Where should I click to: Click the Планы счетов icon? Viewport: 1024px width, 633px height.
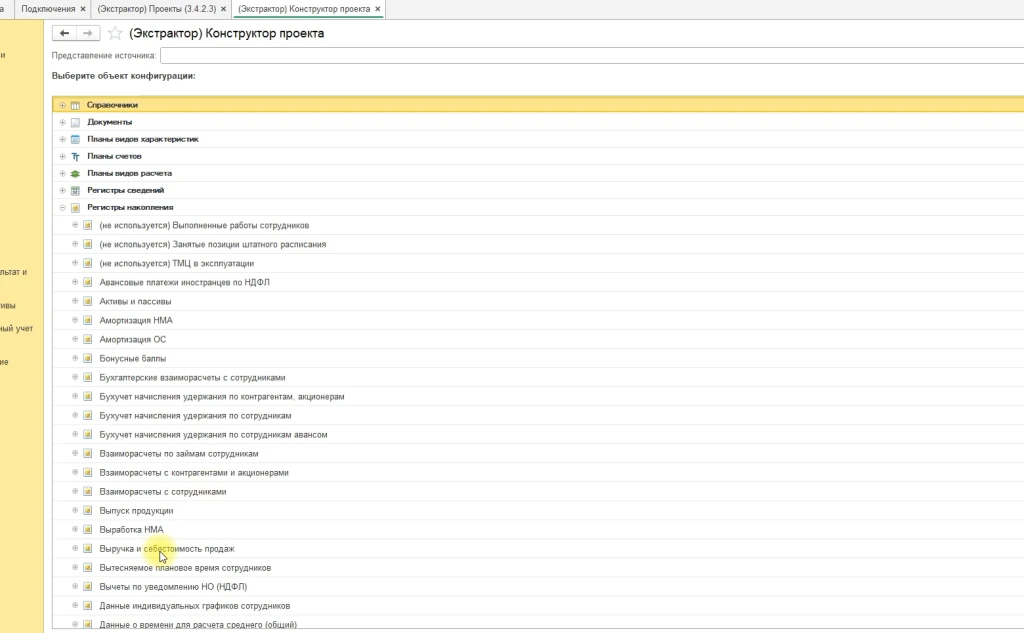(x=75, y=156)
